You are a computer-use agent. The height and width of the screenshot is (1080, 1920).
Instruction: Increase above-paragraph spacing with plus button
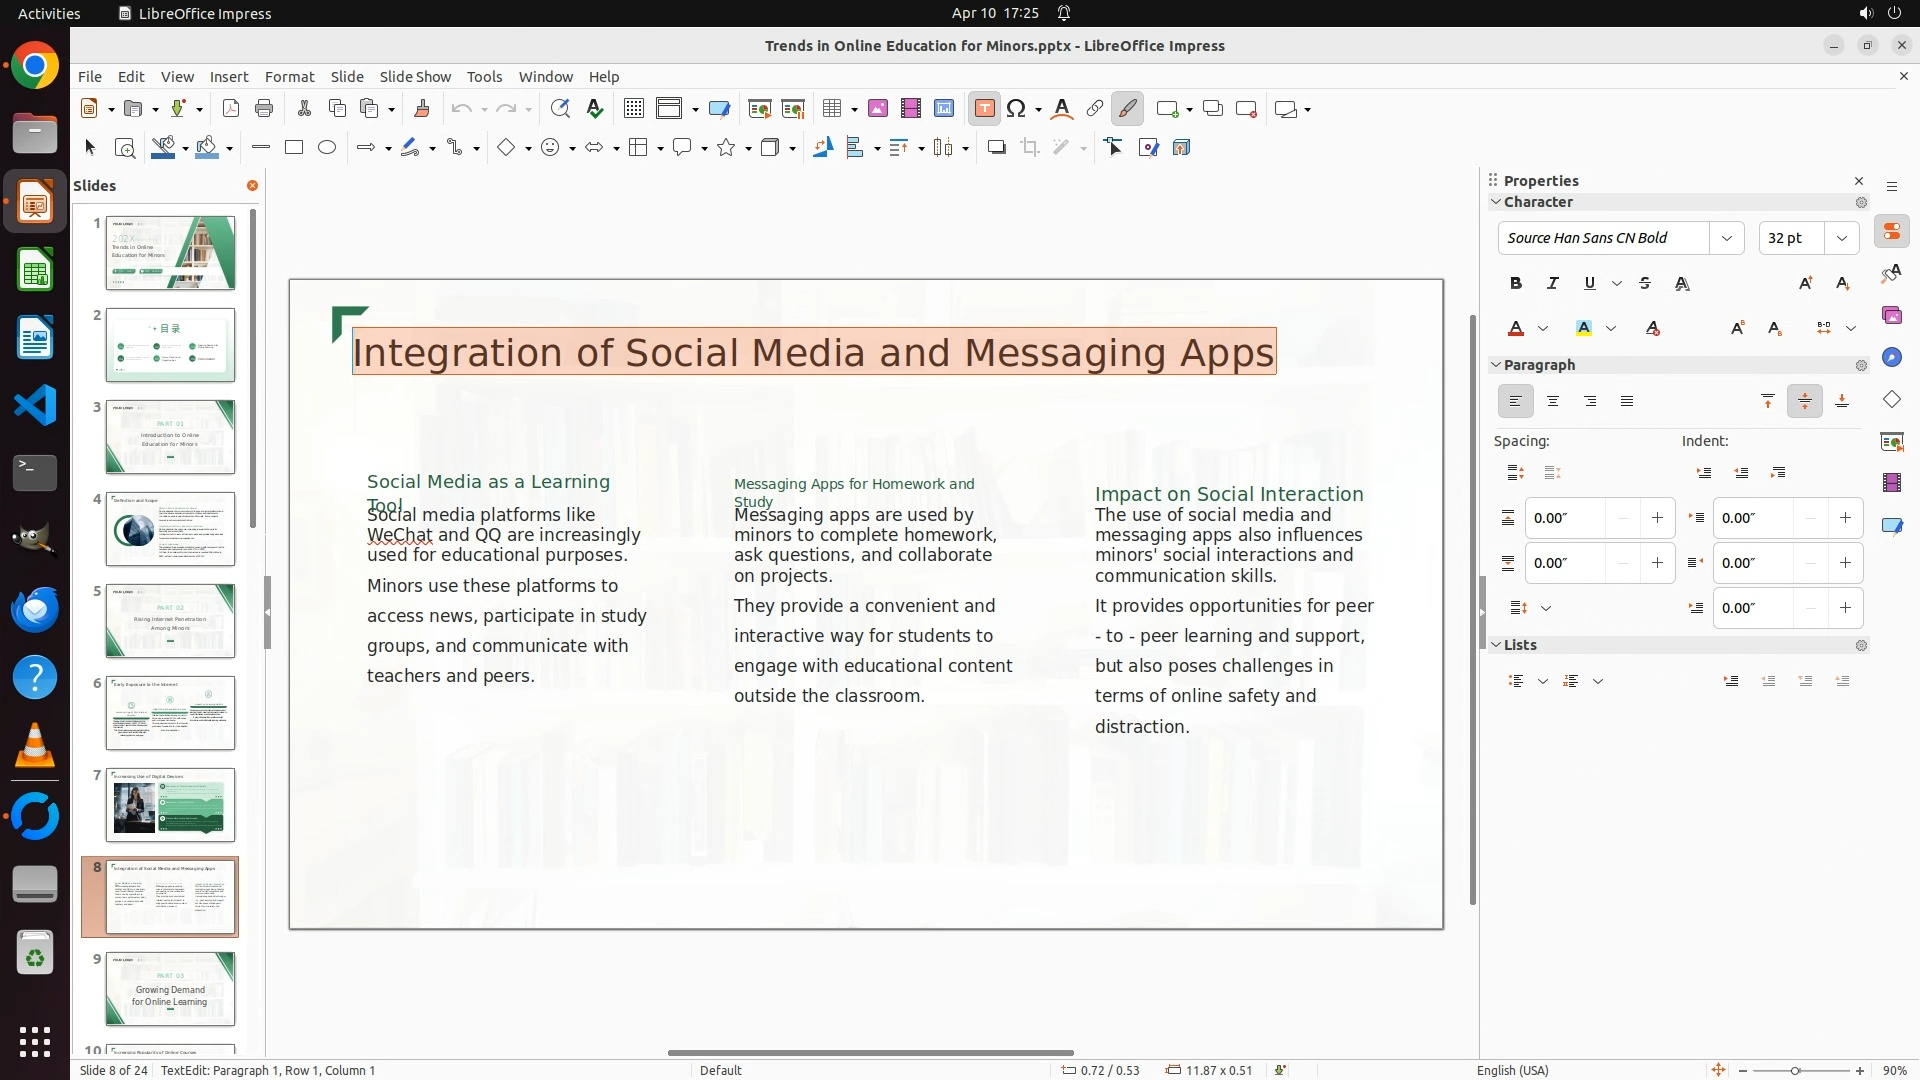point(1657,518)
